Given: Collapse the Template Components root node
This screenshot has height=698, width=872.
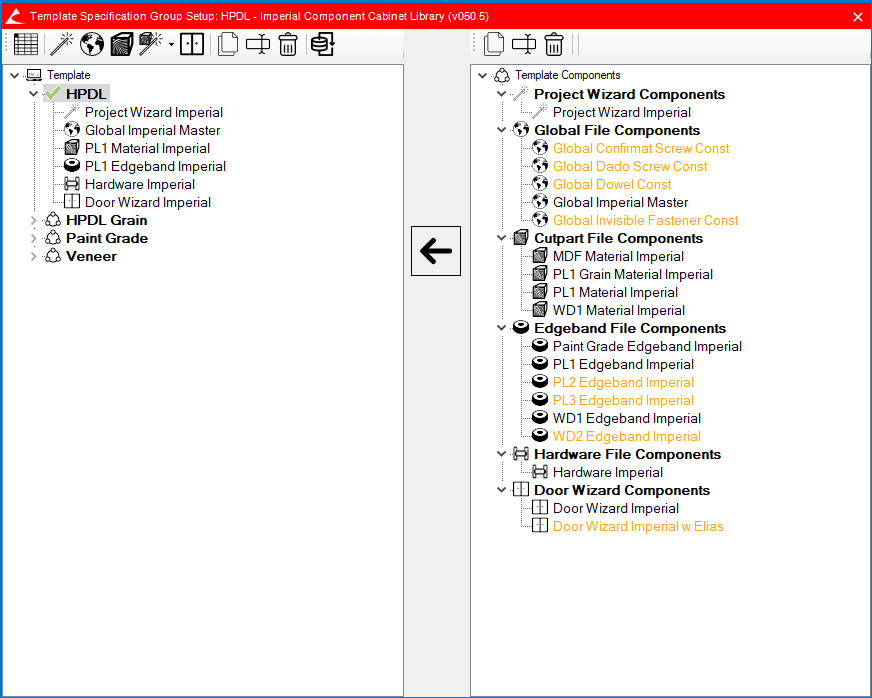Looking at the screenshot, I should (x=483, y=75).
